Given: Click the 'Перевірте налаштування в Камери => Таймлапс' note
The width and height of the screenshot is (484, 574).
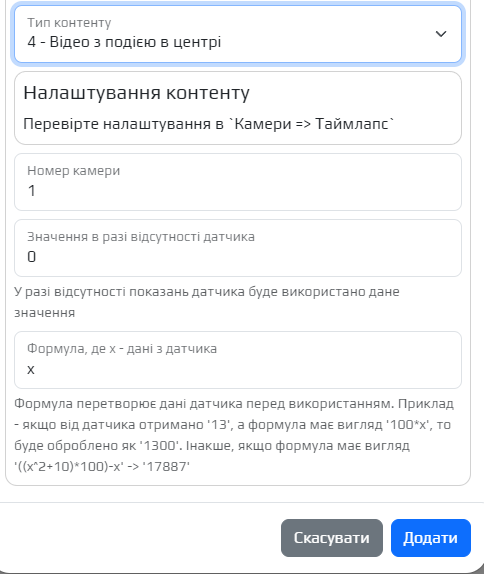Looking at the screenshot, I should tap(209, 124).
